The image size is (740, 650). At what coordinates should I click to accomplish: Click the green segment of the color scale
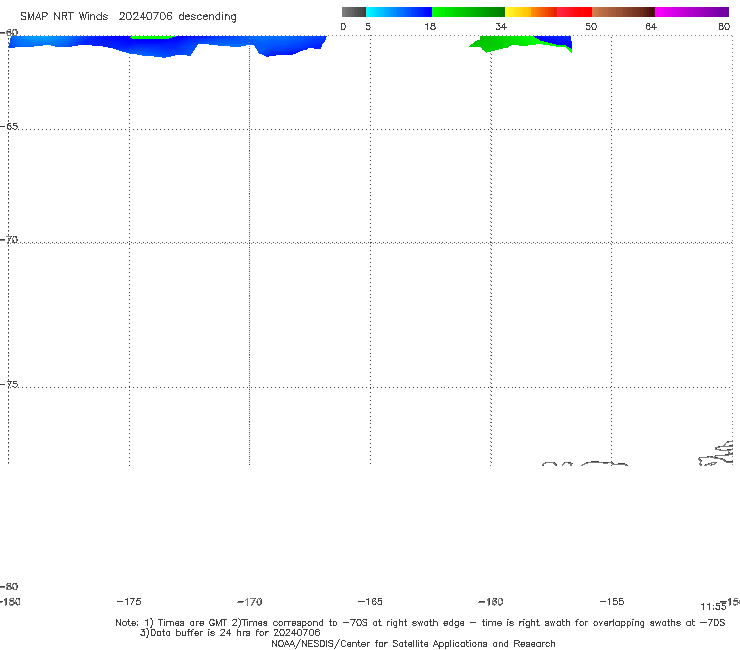pyautogui.click(x=468, y=12)
